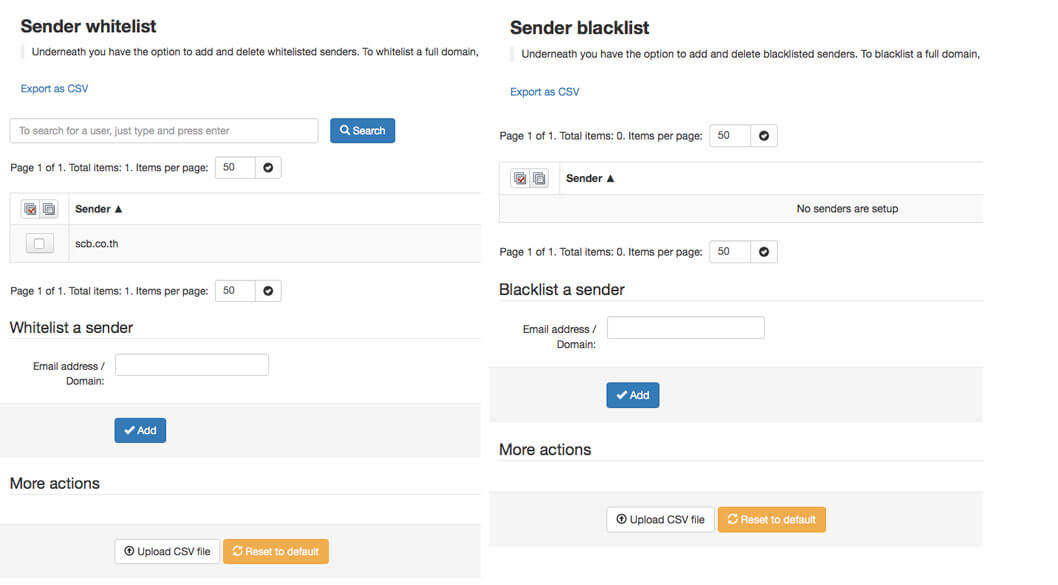Export whitelist as CSV
The width and height of the screenshot is (1058, 585).
pos(54,88)
